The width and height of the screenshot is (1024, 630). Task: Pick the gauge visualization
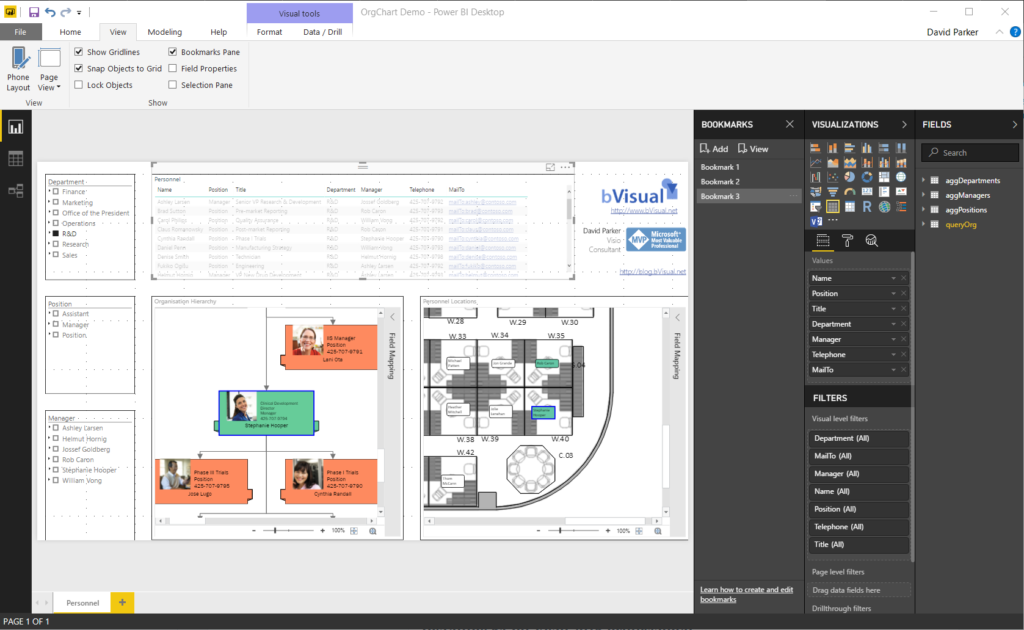pos(849,191)
